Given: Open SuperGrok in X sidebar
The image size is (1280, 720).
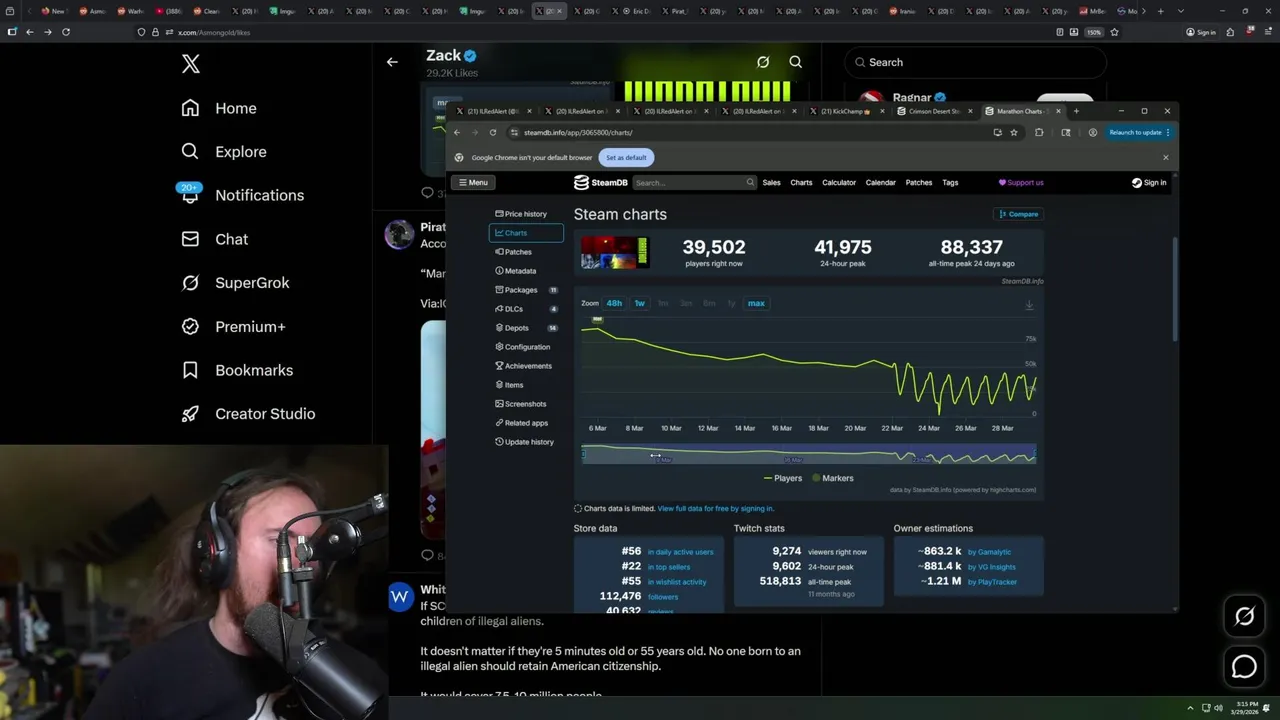Looking at the screenshot, I should (x=235, y=283).
